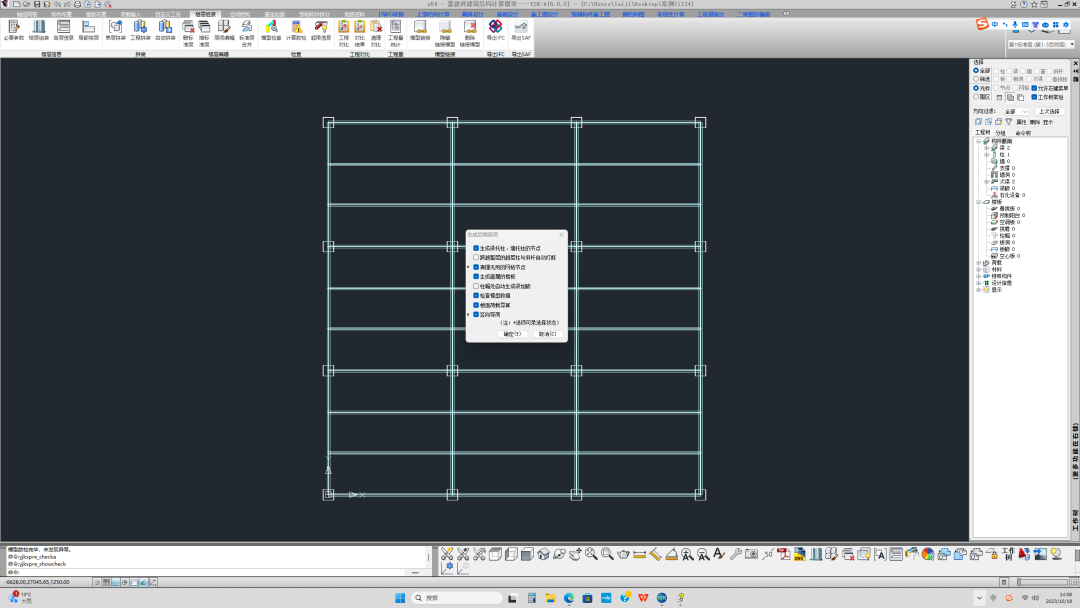Click the 工程量统计 icon
This screenshot has width=1080, height=608.
(395, 33)
